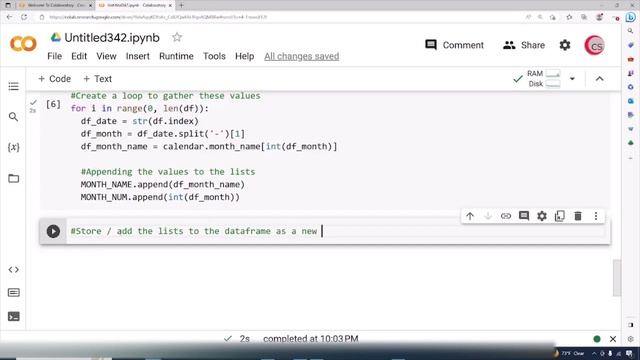Open the Table of contents sidebar icon

coord(13,86)
